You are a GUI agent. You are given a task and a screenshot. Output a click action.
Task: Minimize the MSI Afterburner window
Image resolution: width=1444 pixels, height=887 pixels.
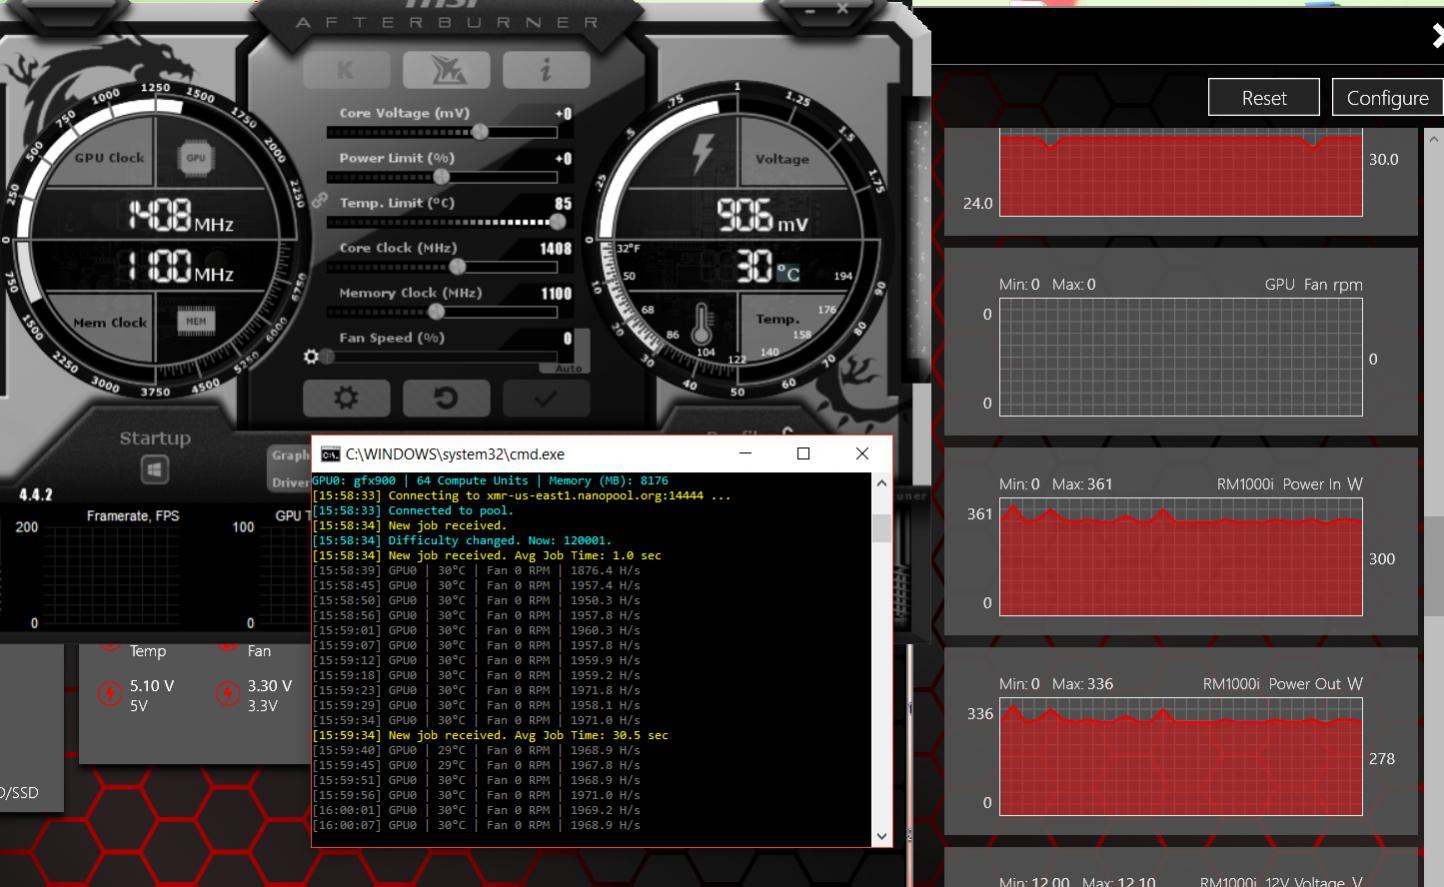(x=810, y=10)
